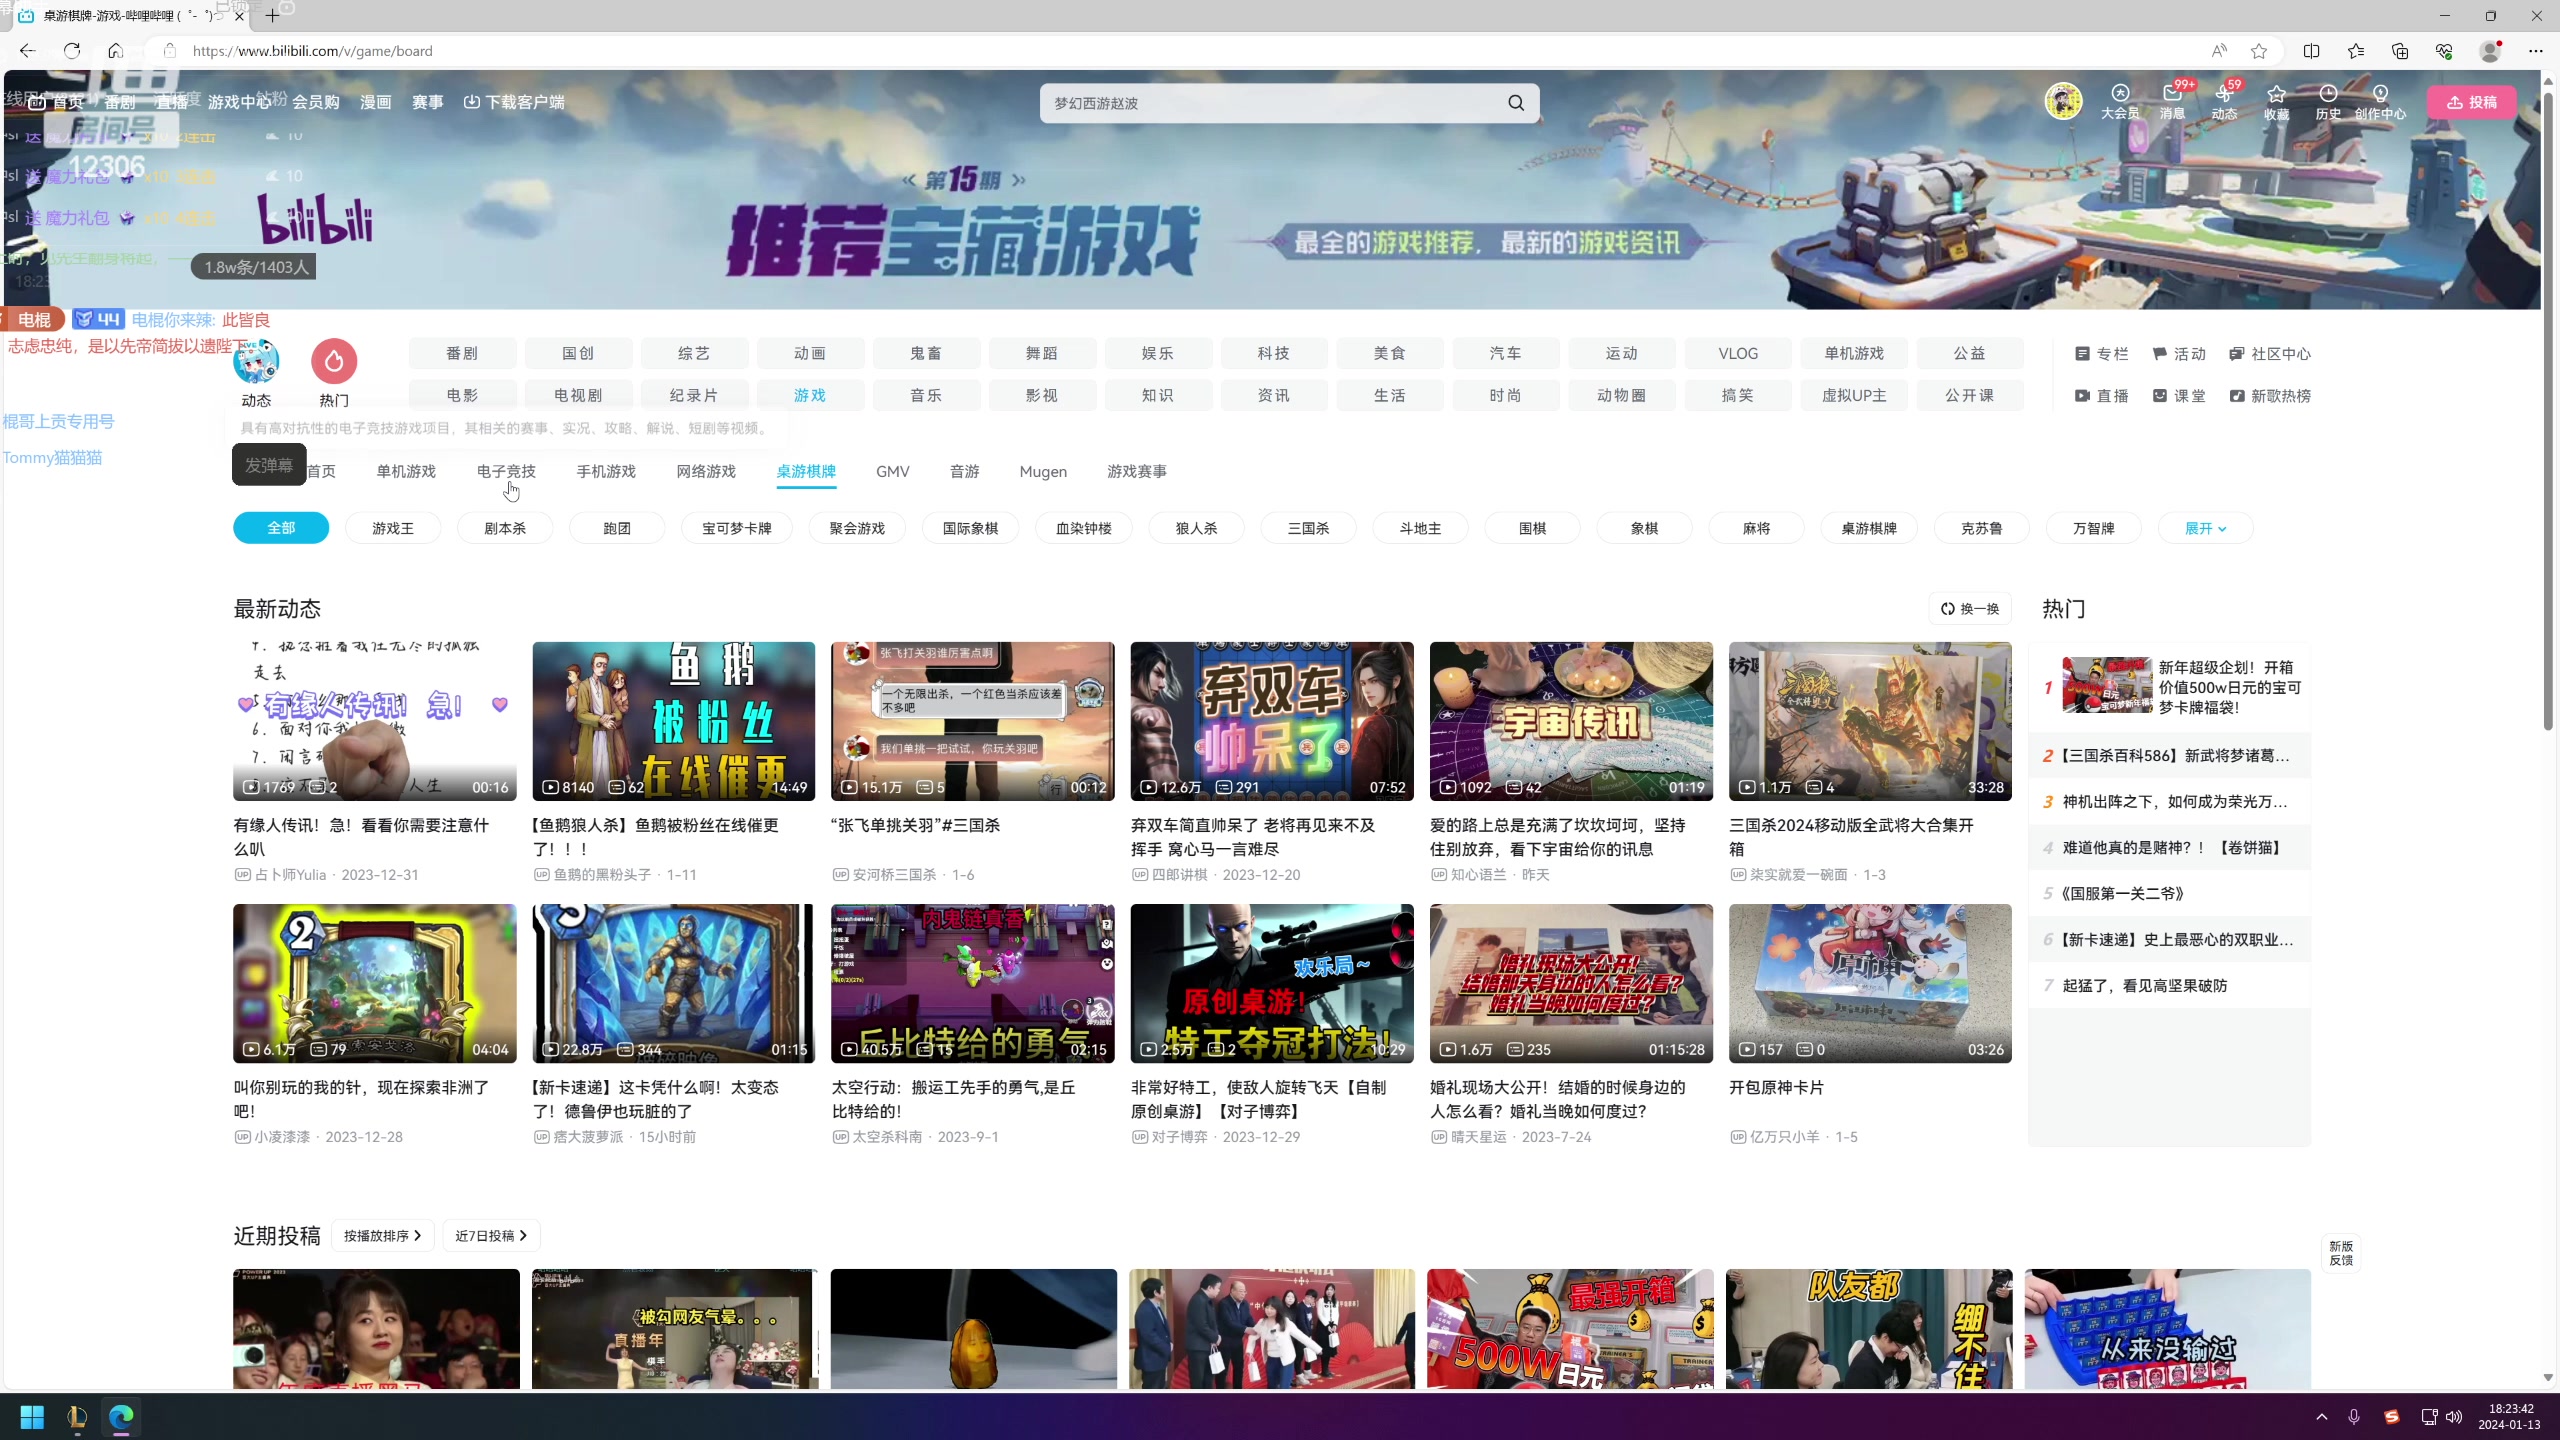This screenshot has width=2560, height=1440.
Task: Switch to the 电子竞技 tab
Action: 506,471
